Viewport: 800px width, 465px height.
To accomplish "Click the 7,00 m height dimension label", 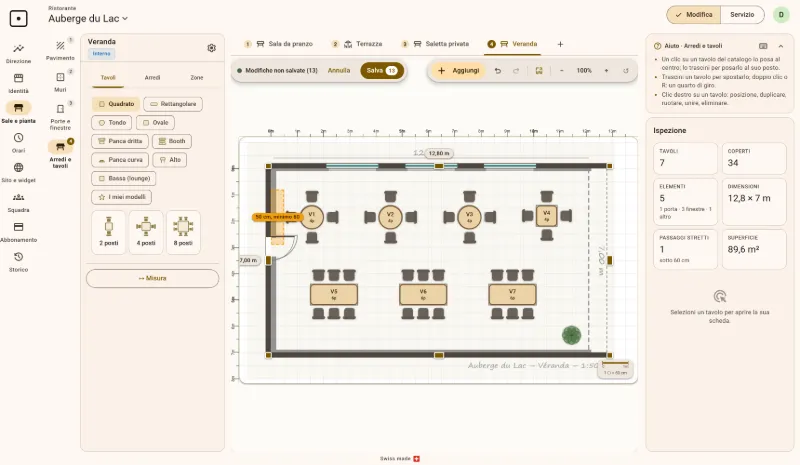I will [x=248, y=260].
